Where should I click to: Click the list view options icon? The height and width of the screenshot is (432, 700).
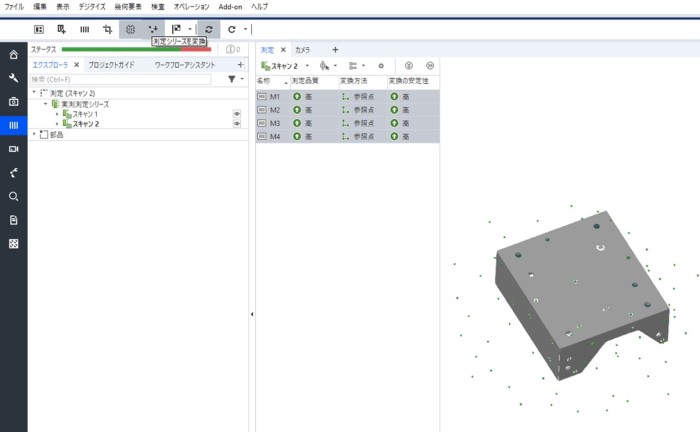[x=353, y=66]
